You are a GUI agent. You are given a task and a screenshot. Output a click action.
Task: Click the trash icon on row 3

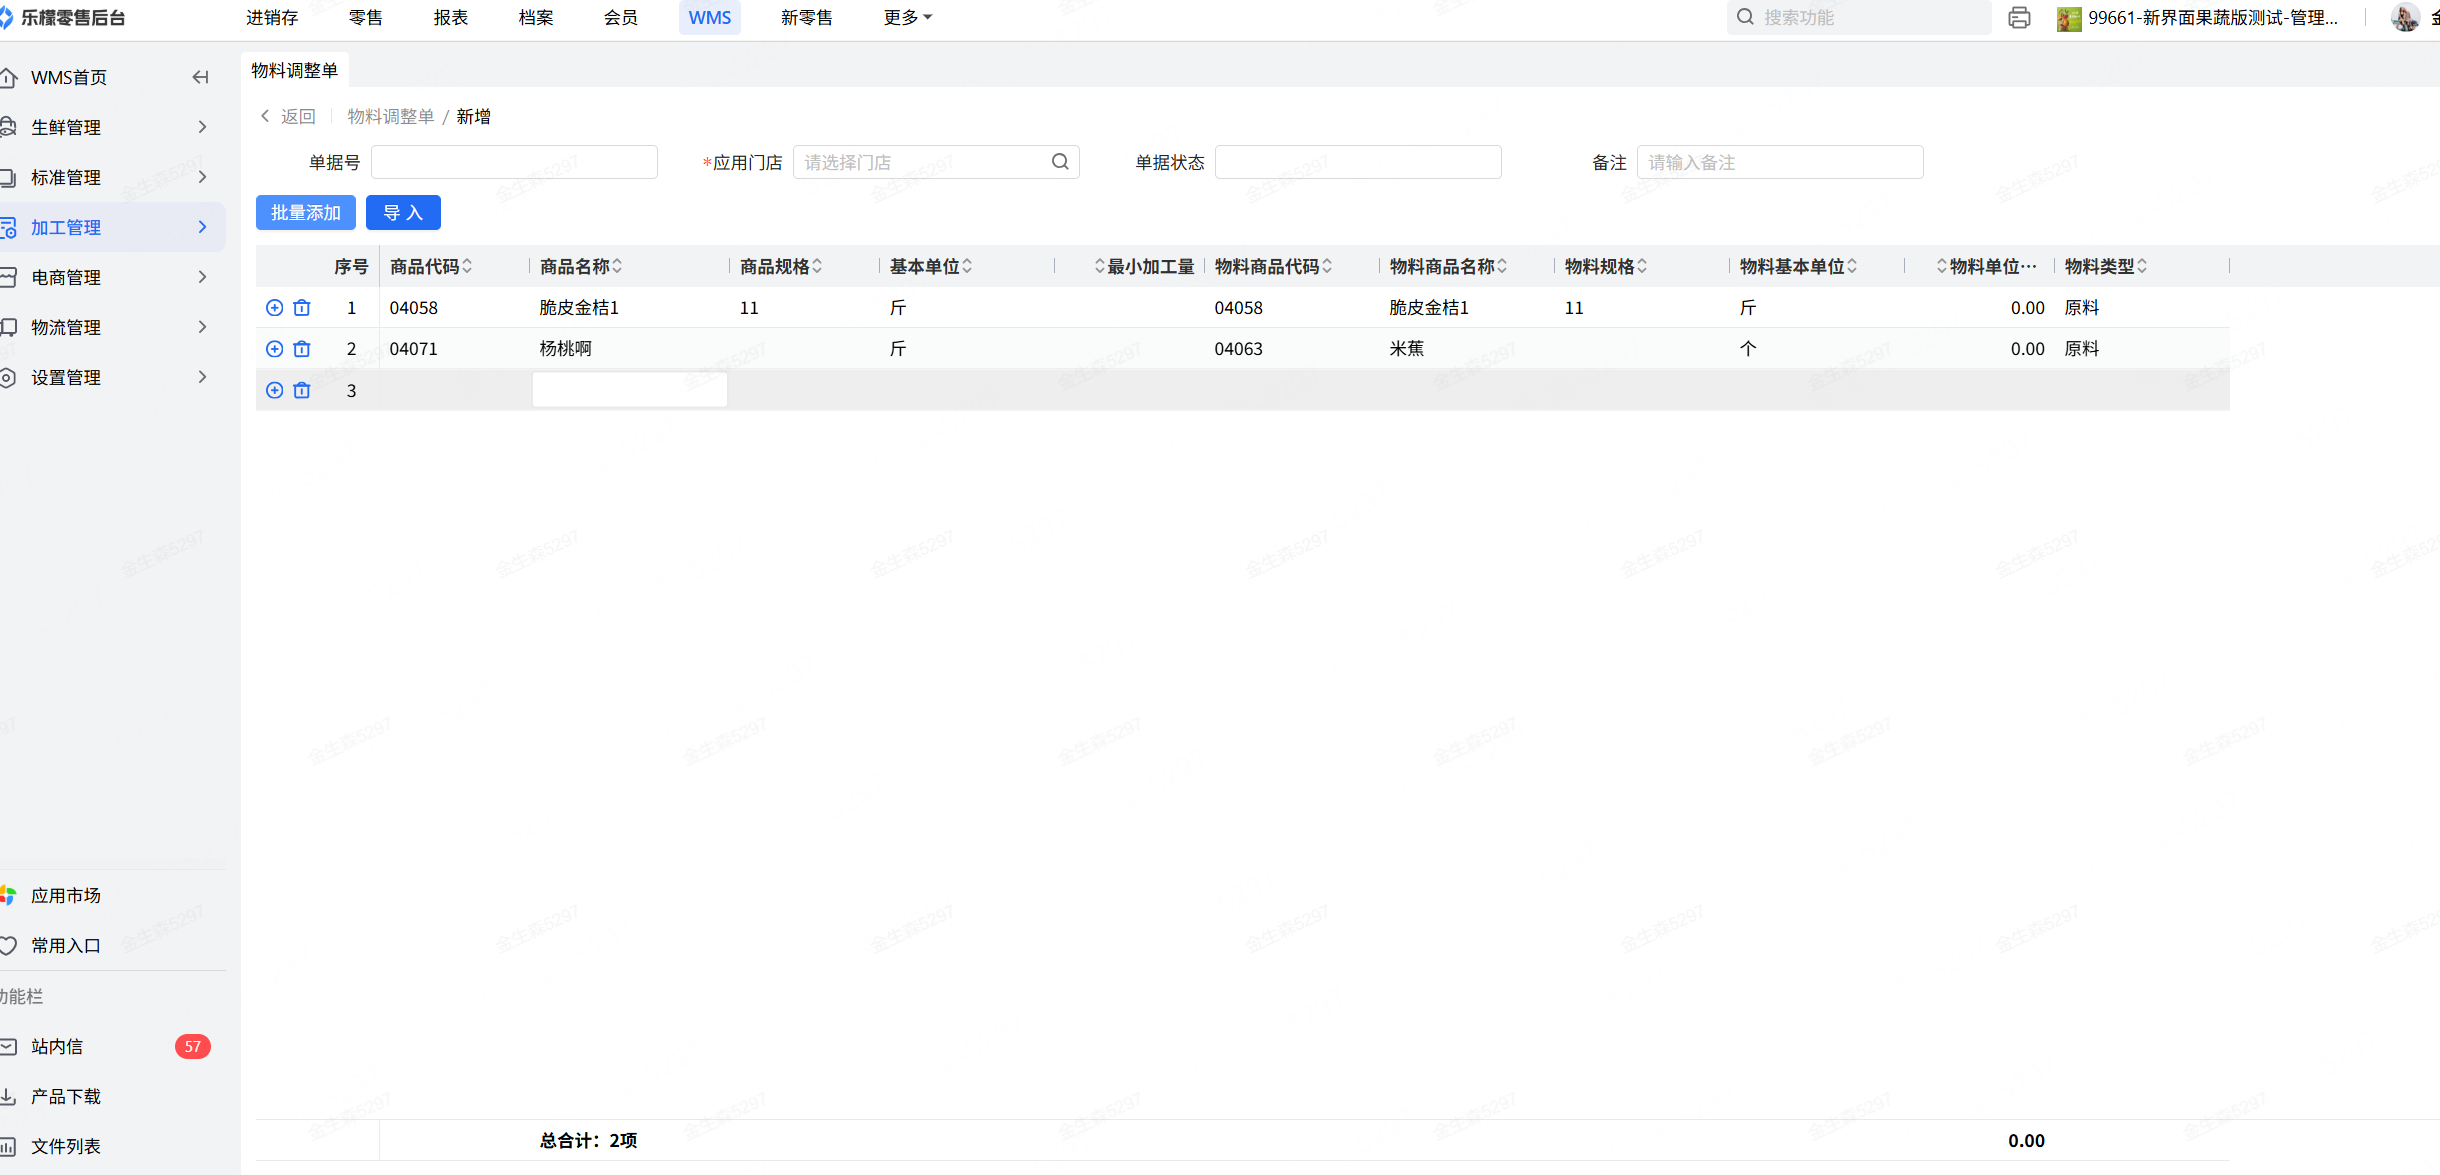click(x=302, y=391)
